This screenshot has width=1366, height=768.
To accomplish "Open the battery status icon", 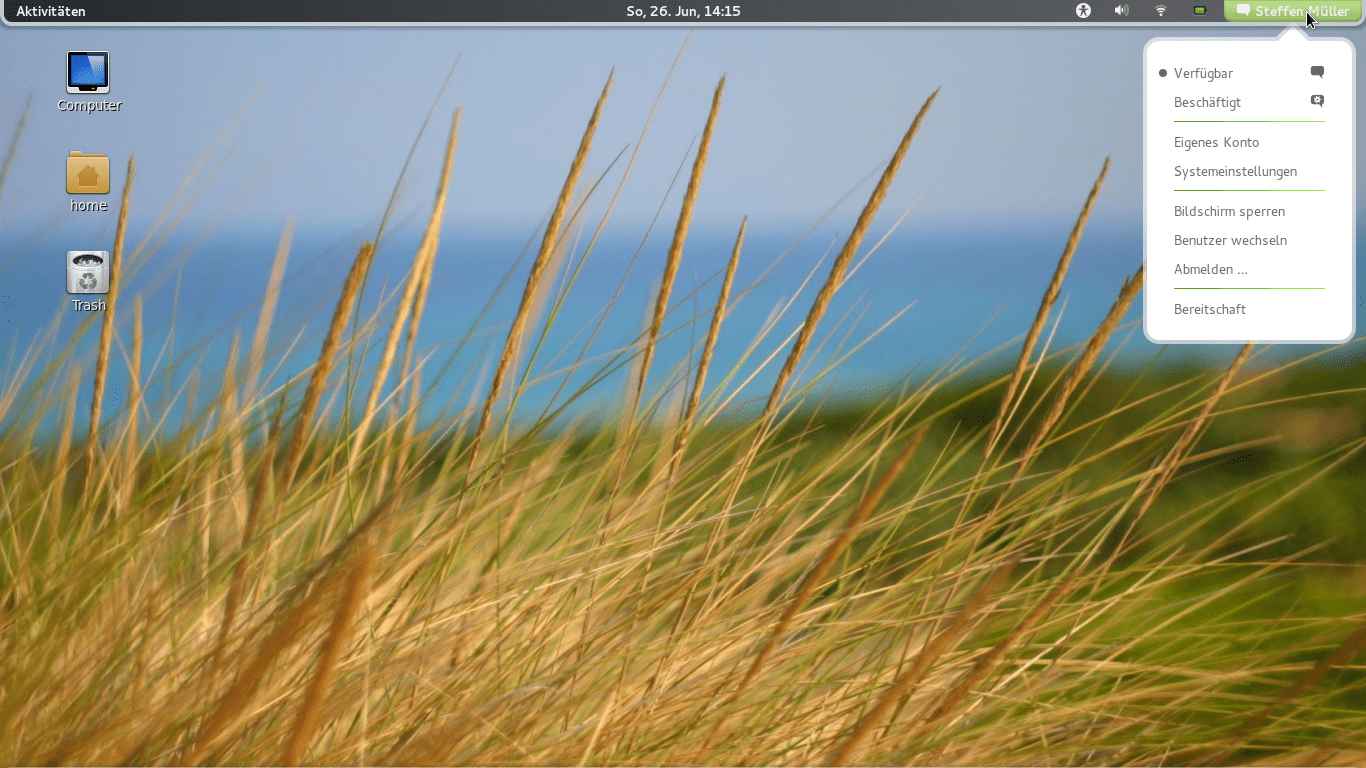I will (1200, 11).
